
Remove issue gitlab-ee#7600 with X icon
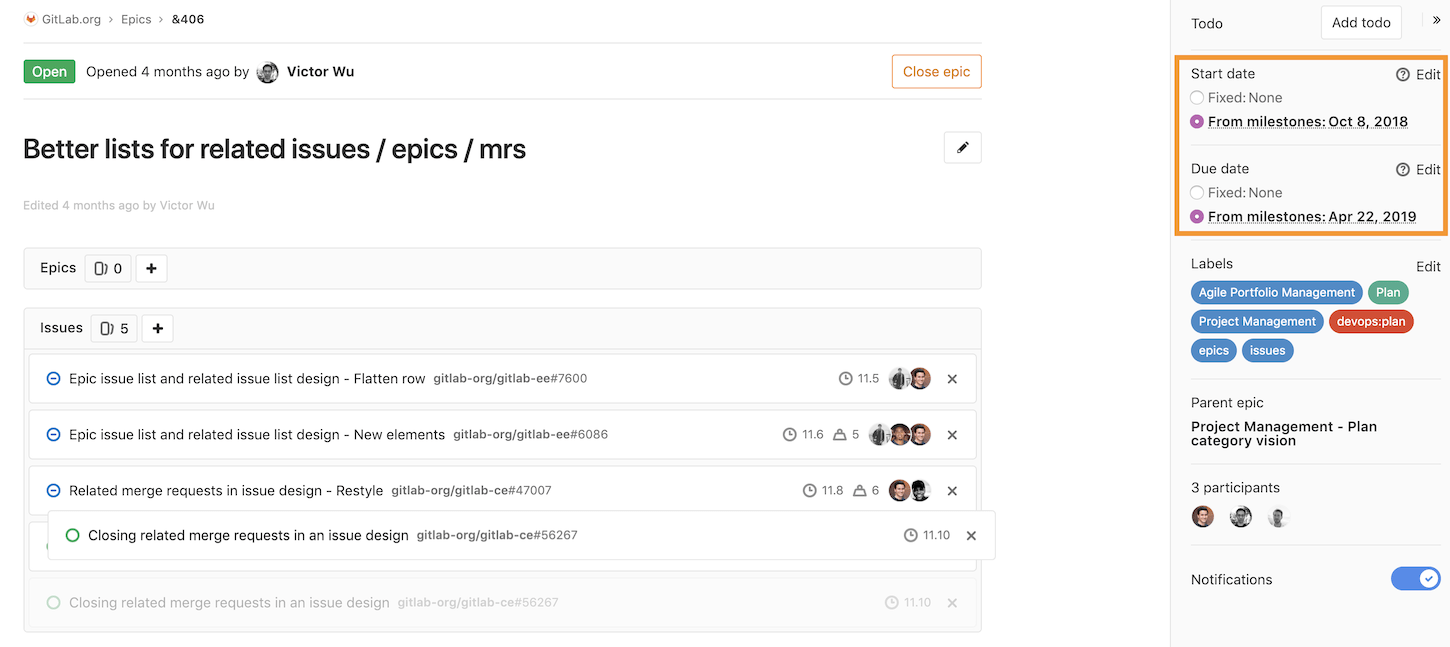tap(952, 379)
